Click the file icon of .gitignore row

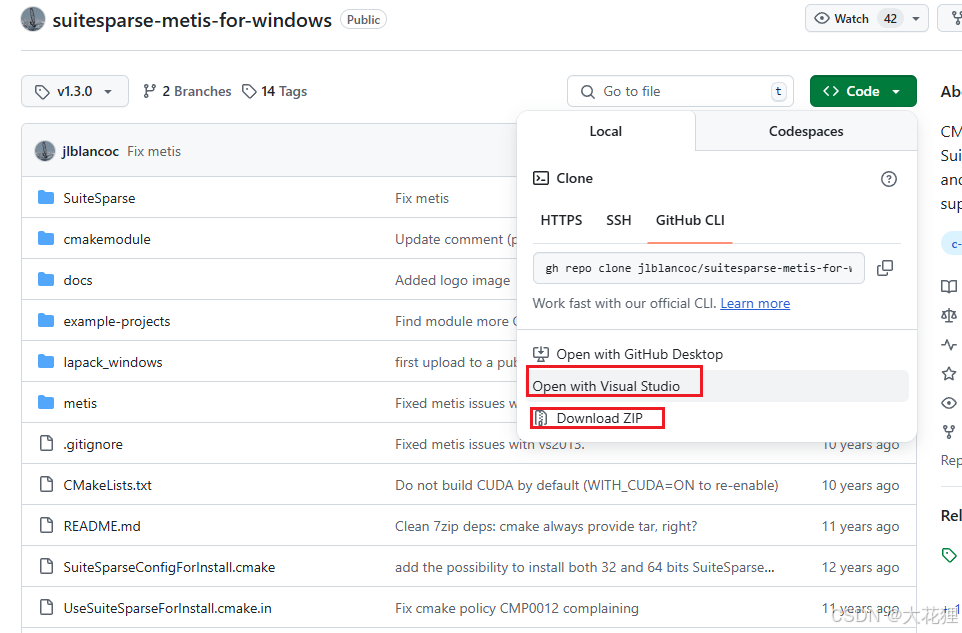coord(46,443)
